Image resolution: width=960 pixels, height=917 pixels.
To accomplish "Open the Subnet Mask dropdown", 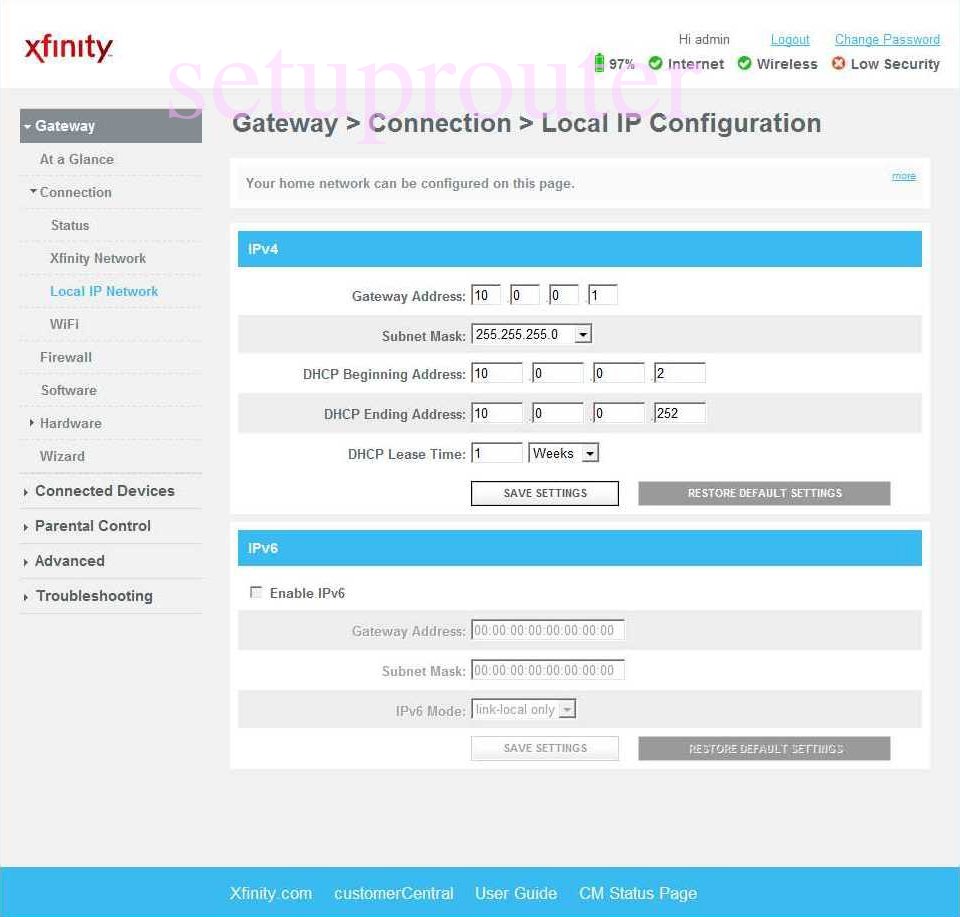I will [x=583, y=334].
